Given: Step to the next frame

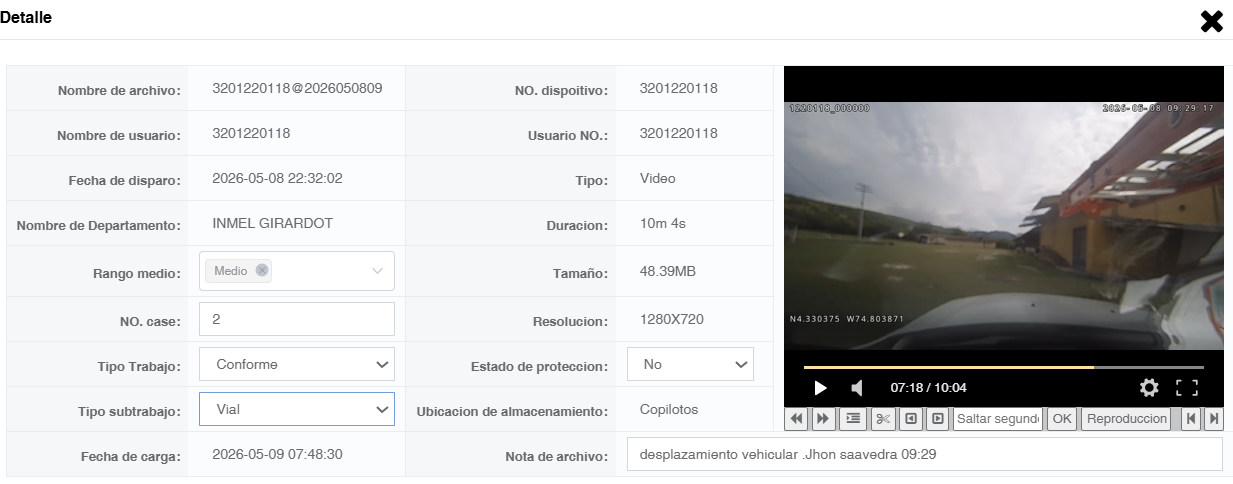Looking at the screenshot, I should [x=938, y=419].
